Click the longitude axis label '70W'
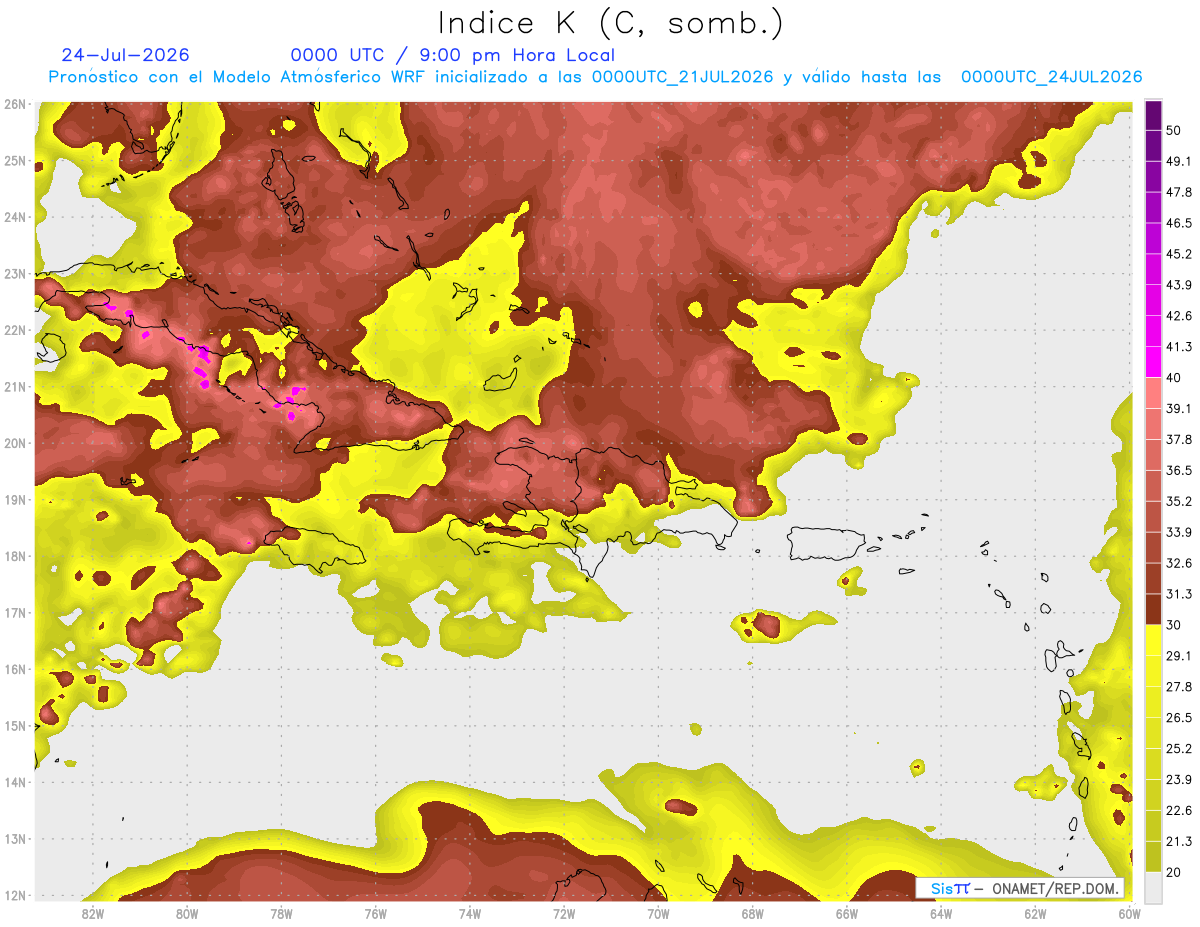Screen dimensions: 1200x927 pyautogui.click(x=658, y=913)
